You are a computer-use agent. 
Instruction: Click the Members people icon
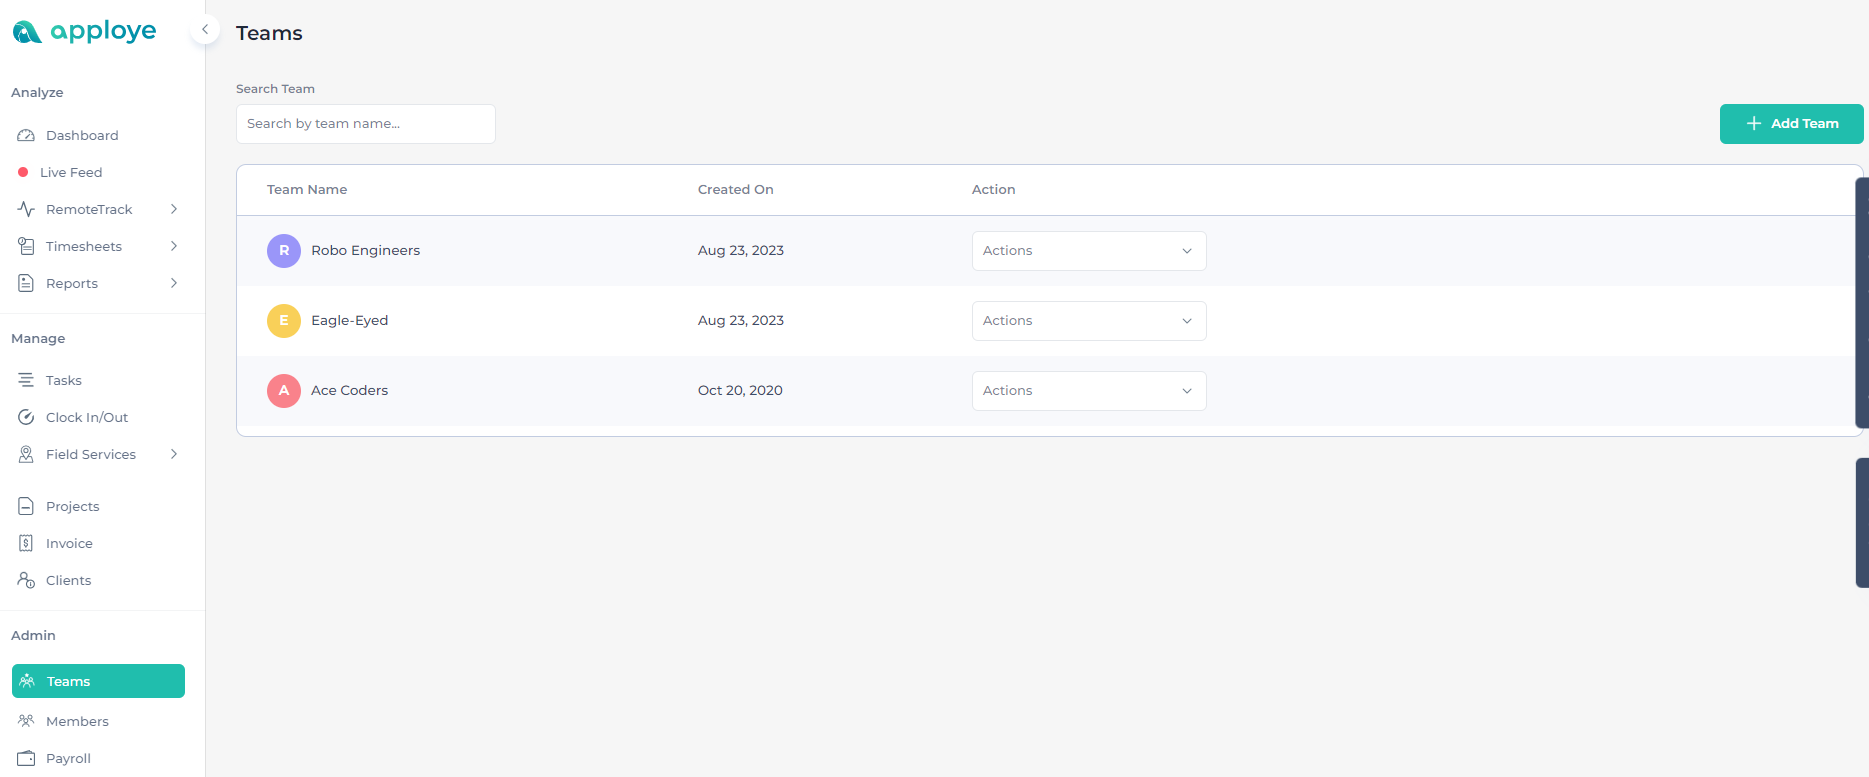coord(26,721)
